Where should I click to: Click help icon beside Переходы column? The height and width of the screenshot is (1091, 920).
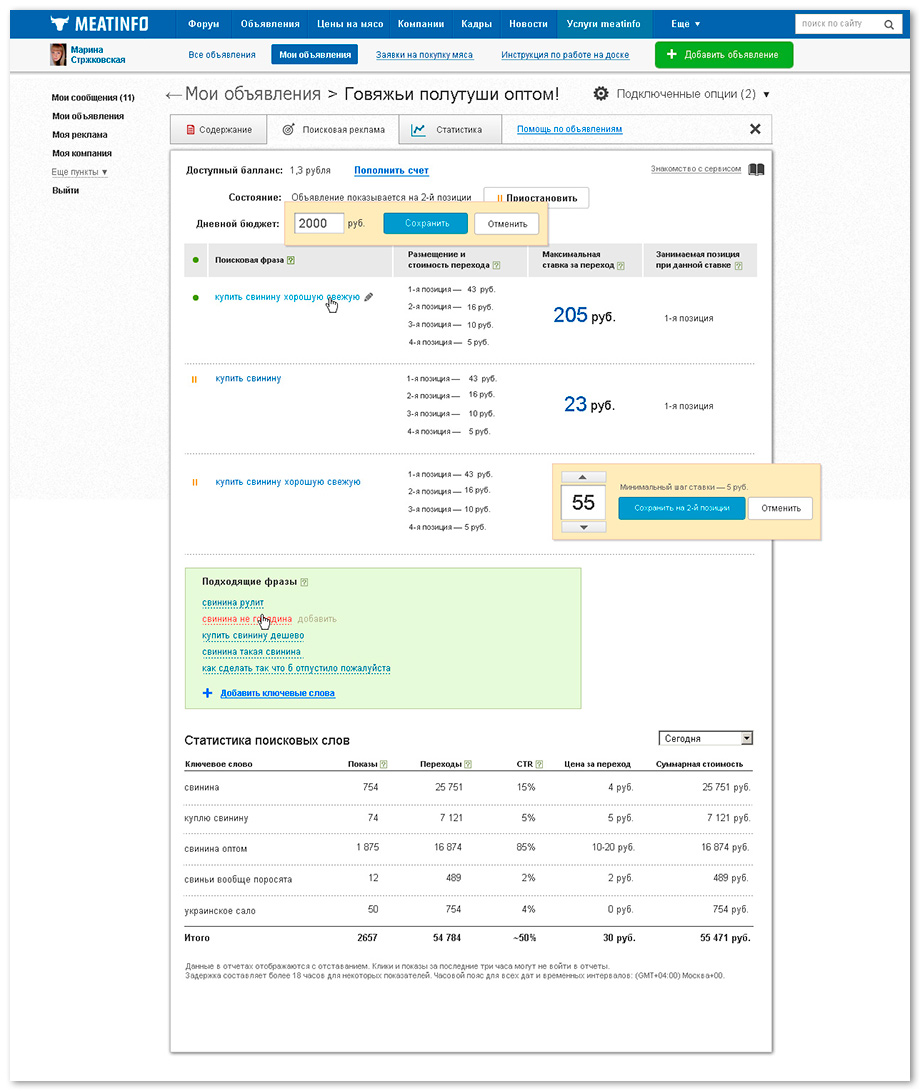[x=468, y=764]
